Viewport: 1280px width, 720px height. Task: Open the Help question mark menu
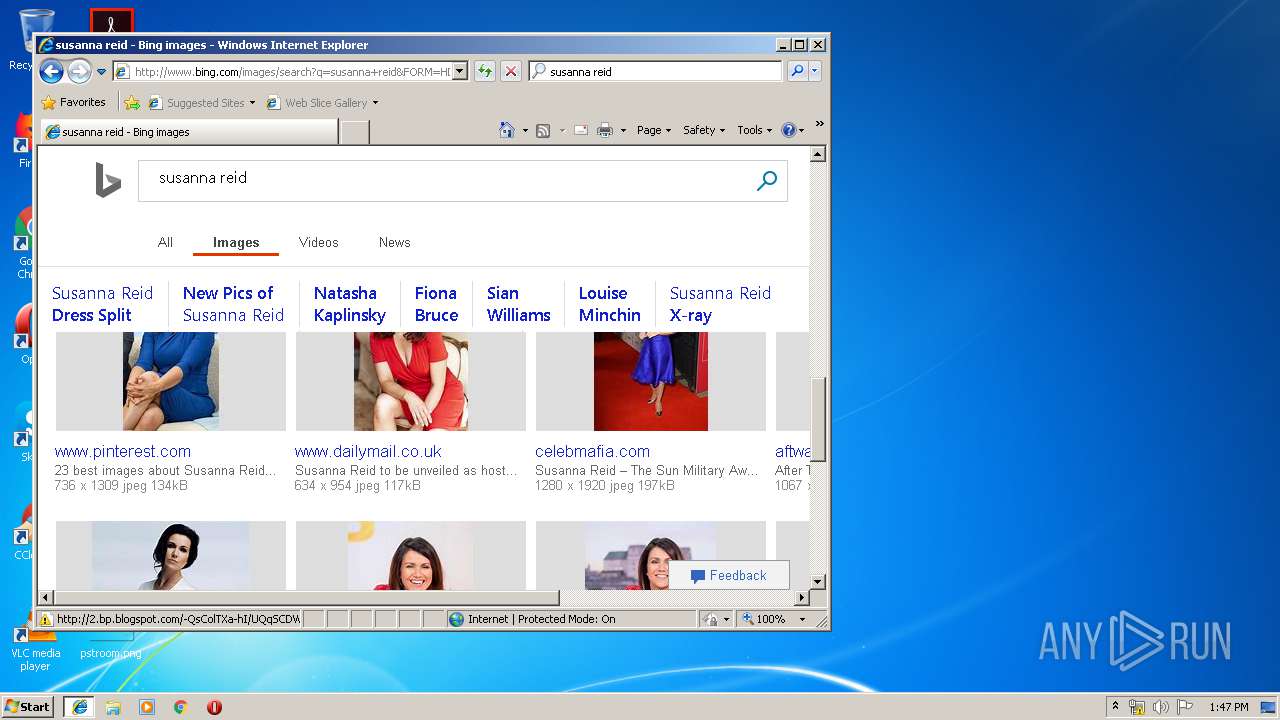click(792, 130)
